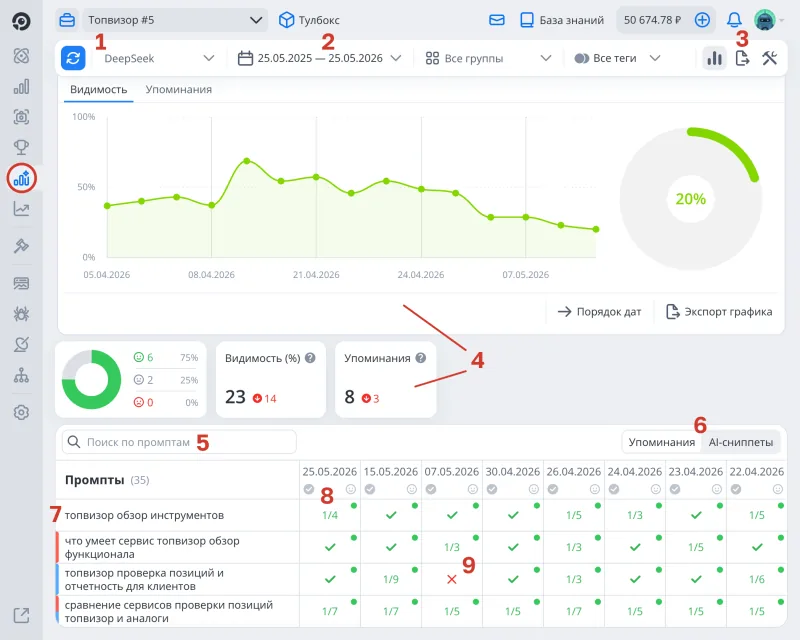Open the gavel auction icon in sidebar
This screenshot has width=800, height=640.
[x=21, y=245]
